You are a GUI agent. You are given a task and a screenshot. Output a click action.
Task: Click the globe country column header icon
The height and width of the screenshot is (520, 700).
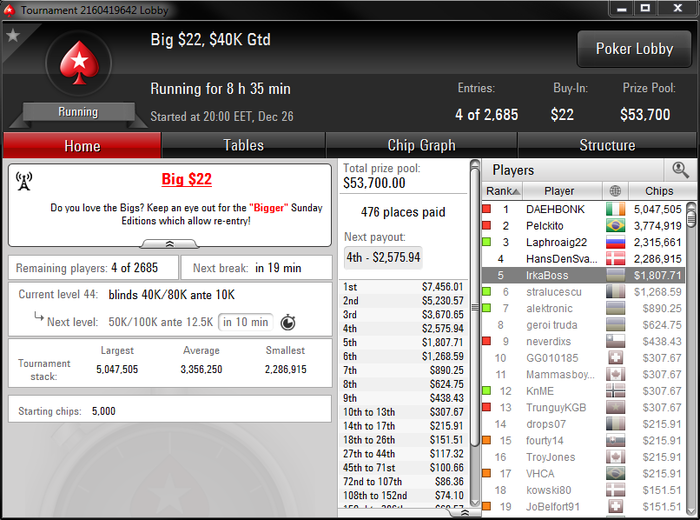615,191
